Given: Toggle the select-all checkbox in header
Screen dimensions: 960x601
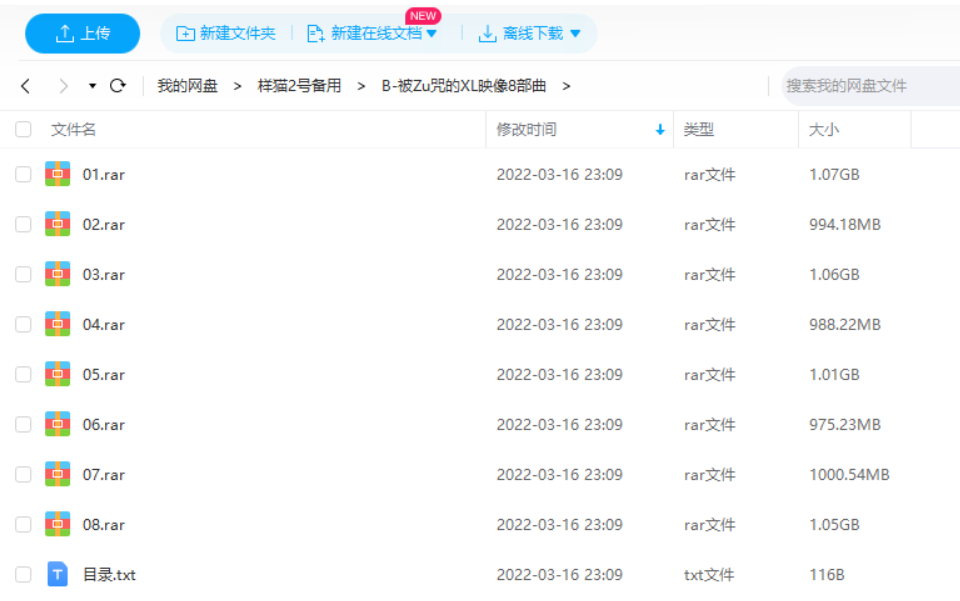Looking at the screenshot, I should (23, 129).
